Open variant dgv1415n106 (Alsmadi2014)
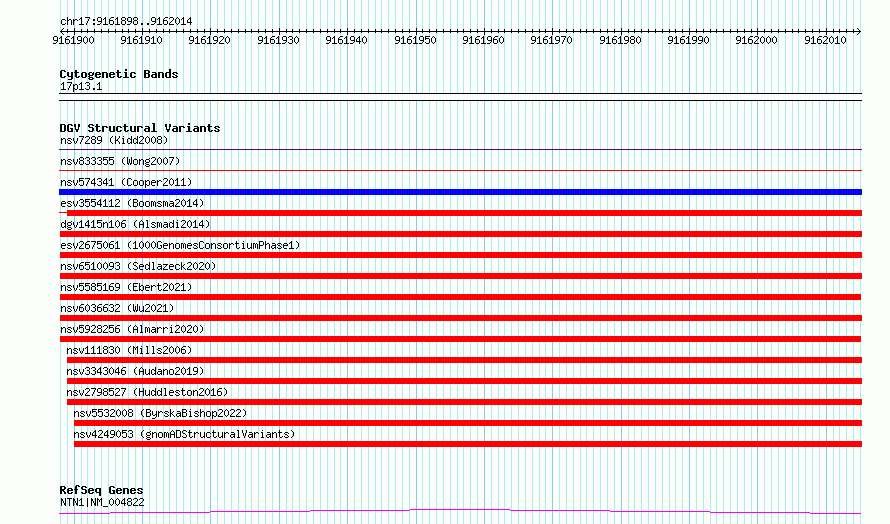Screen dimensions: 890x524 (135, 224)
